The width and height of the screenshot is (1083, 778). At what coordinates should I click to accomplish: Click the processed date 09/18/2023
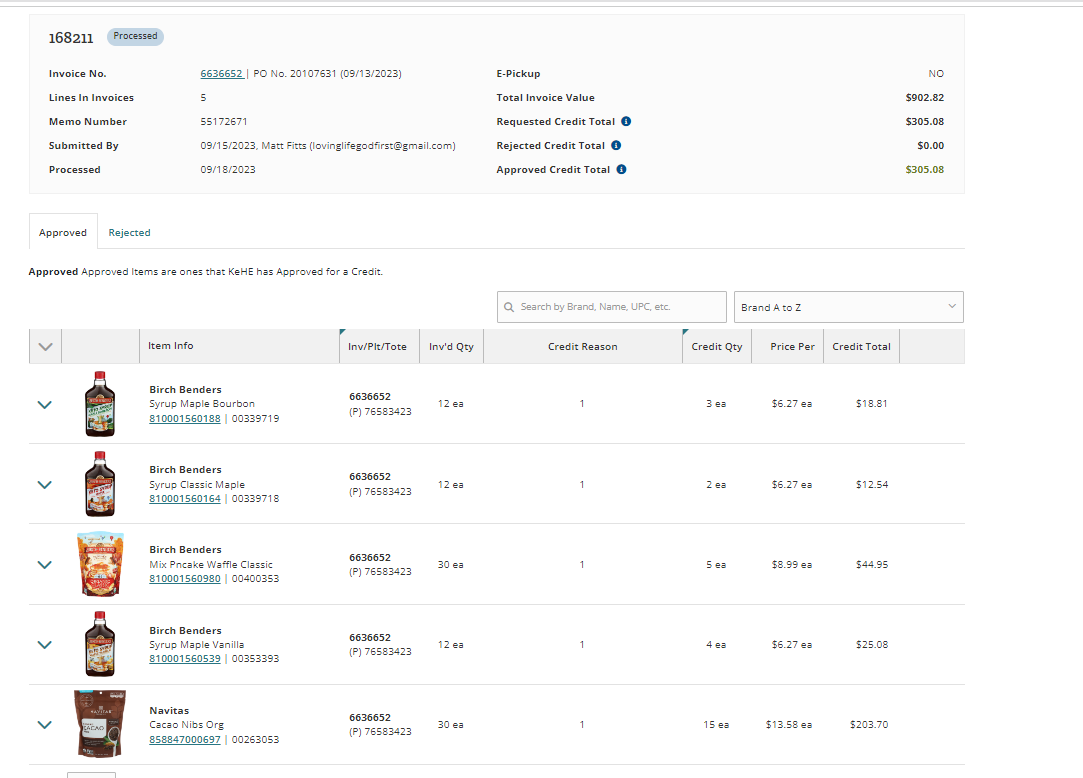(228, 169)
